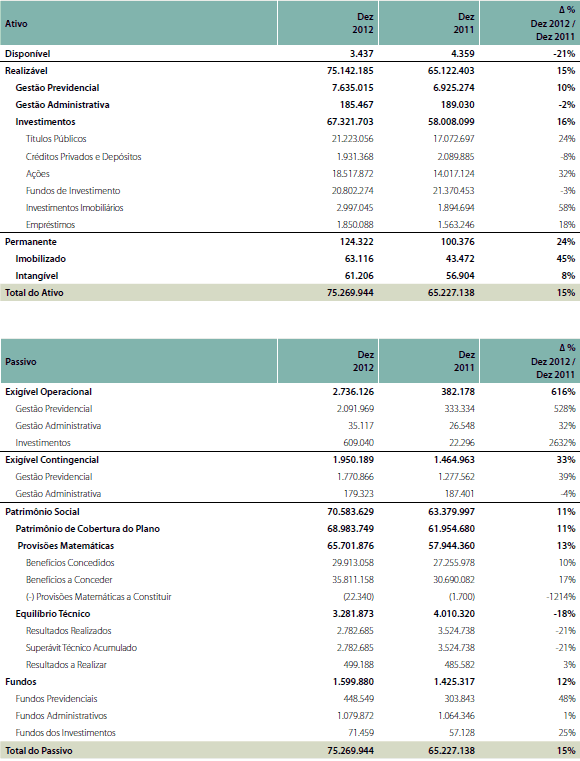
Task: Click the Investimentos Imobiliários percentage 58%
Action: [x=566, y=208]
